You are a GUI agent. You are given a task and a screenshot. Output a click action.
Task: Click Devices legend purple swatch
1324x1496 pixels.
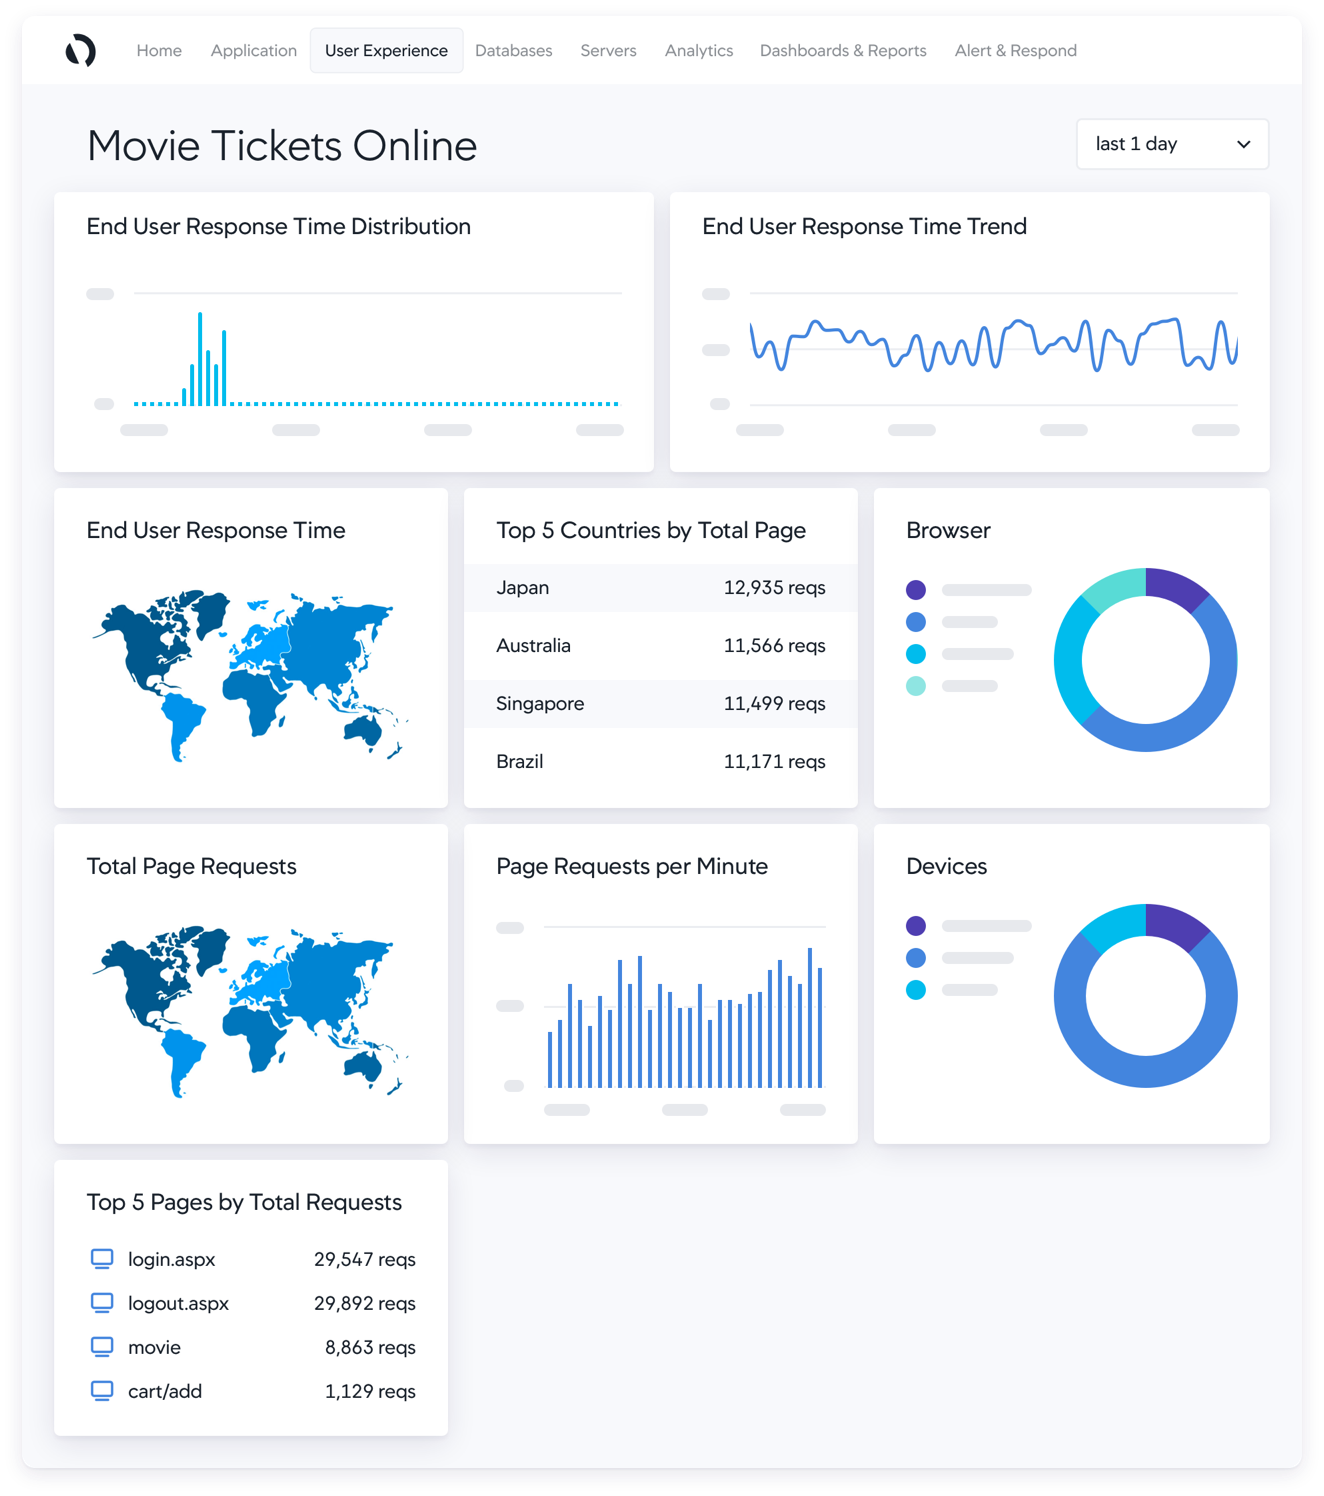[x=916, y=926]
